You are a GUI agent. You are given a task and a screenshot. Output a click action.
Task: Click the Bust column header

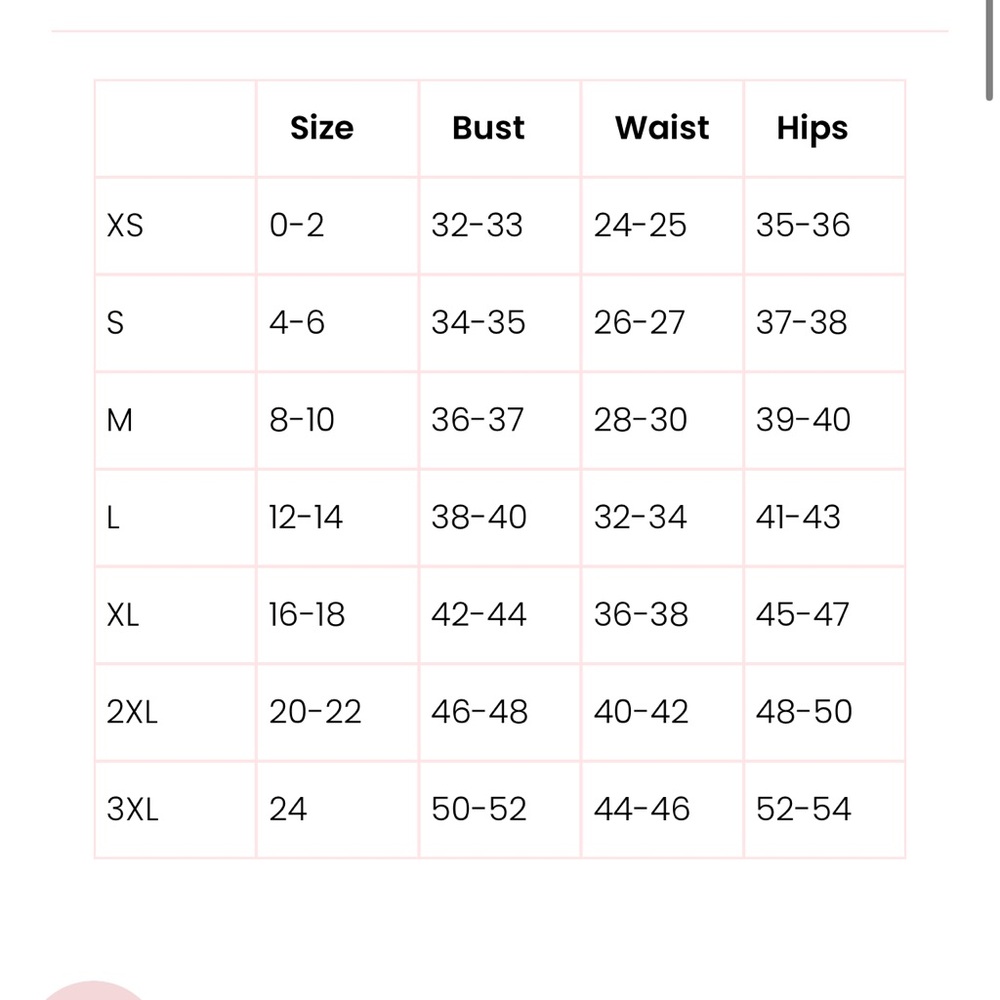489,128
